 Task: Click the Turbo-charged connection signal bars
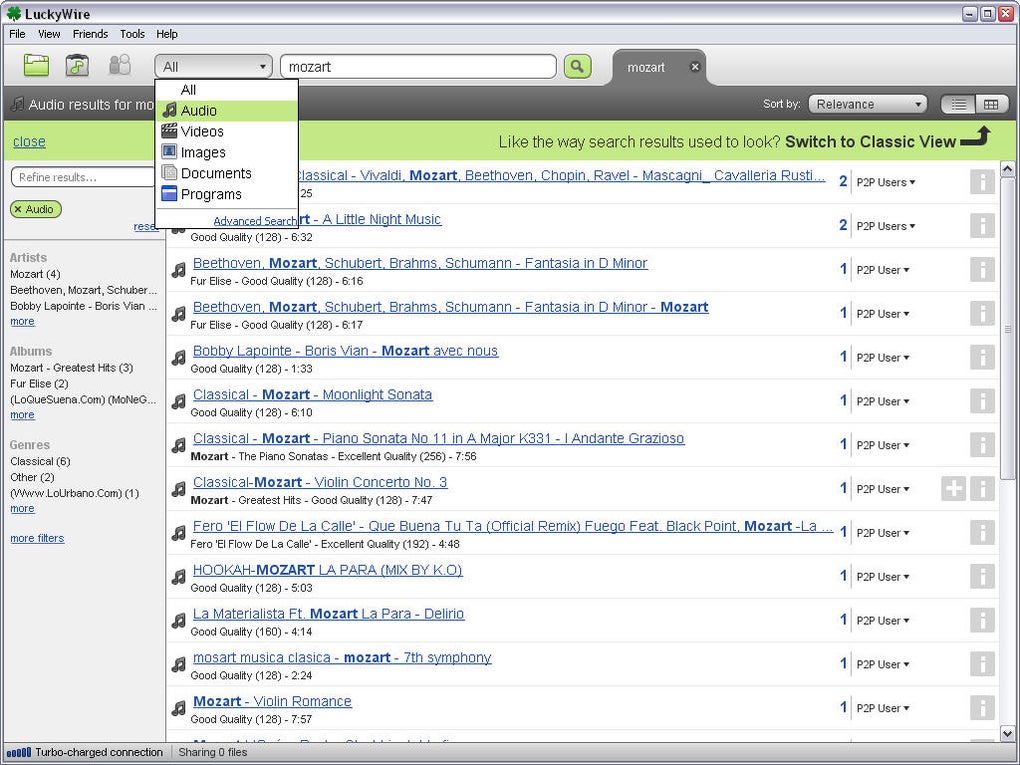19,753
